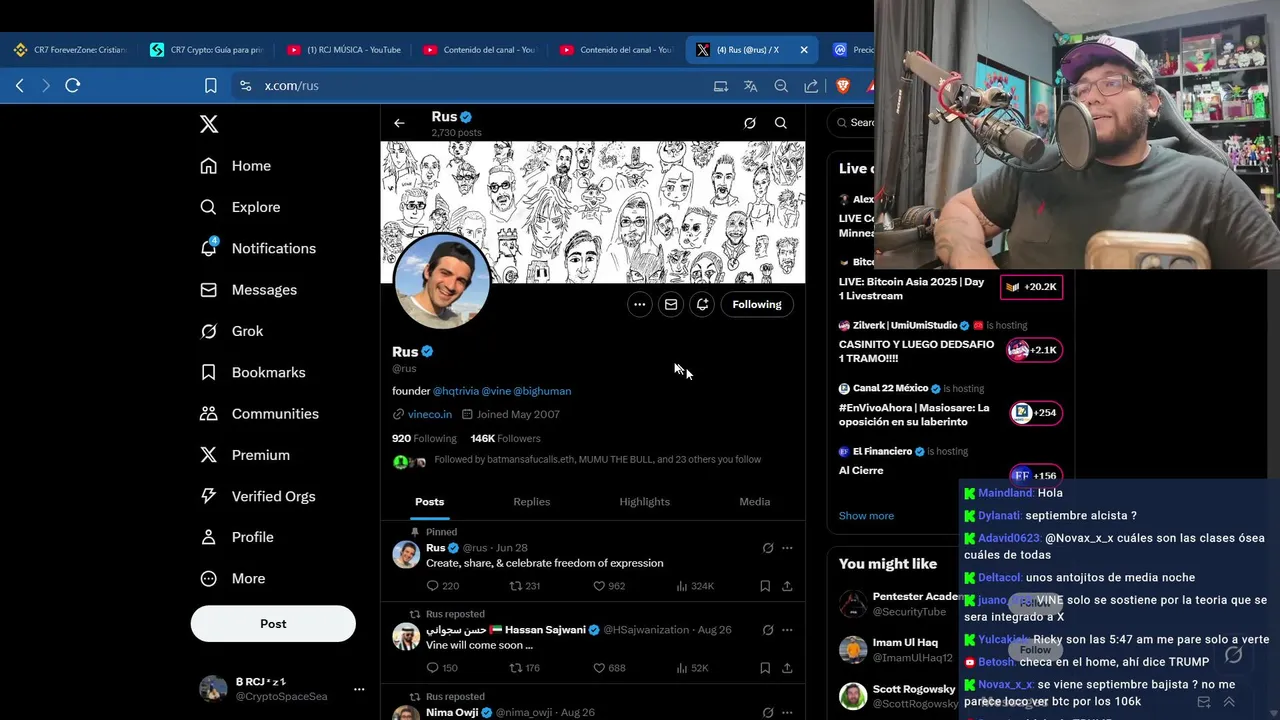Click Brave shields icon
The height and width of the screenshot is (720, 1280).
coord(842,86)
